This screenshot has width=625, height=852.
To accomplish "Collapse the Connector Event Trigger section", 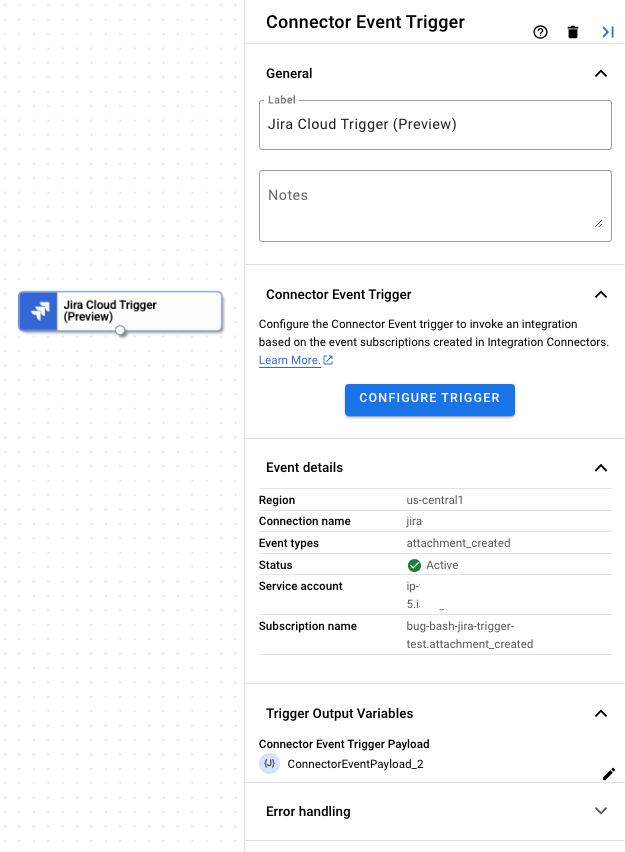I will coord(601,294).
